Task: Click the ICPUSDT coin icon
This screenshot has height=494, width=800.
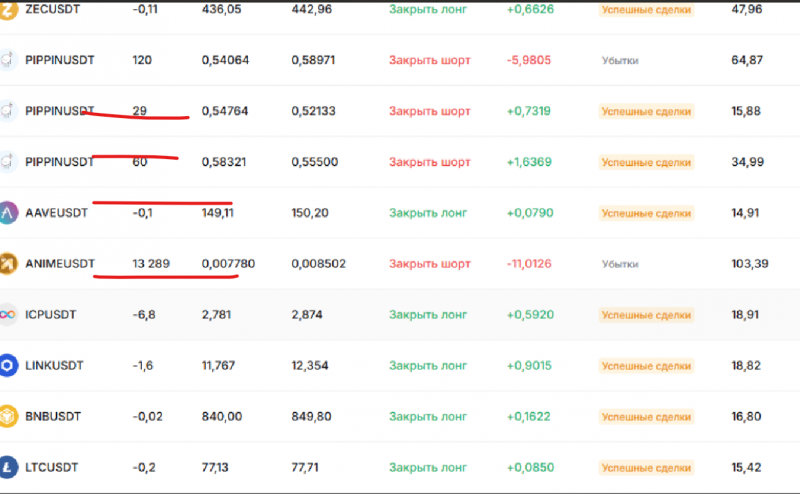Action: coord(9,314)
